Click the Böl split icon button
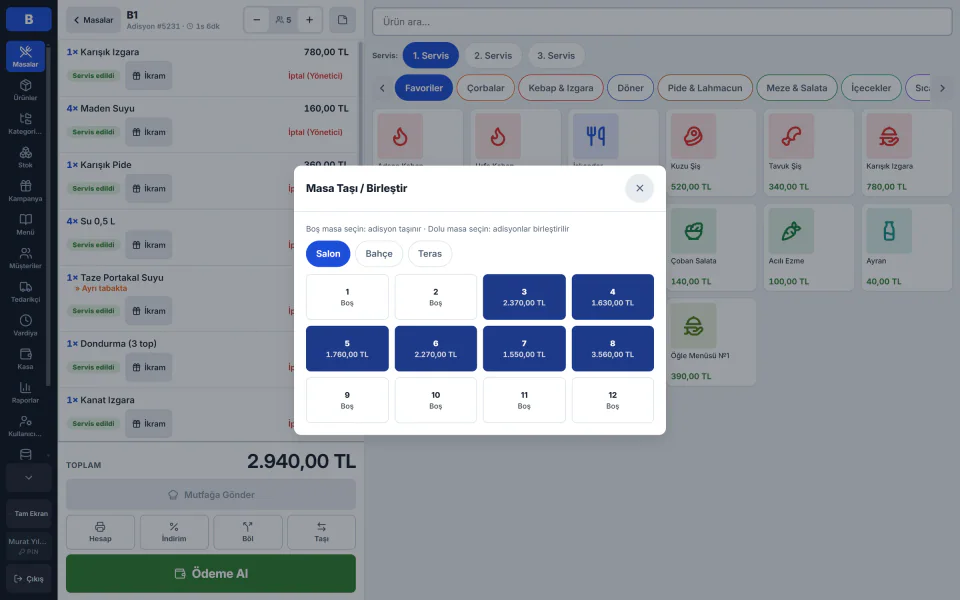 tap(248, 532)
